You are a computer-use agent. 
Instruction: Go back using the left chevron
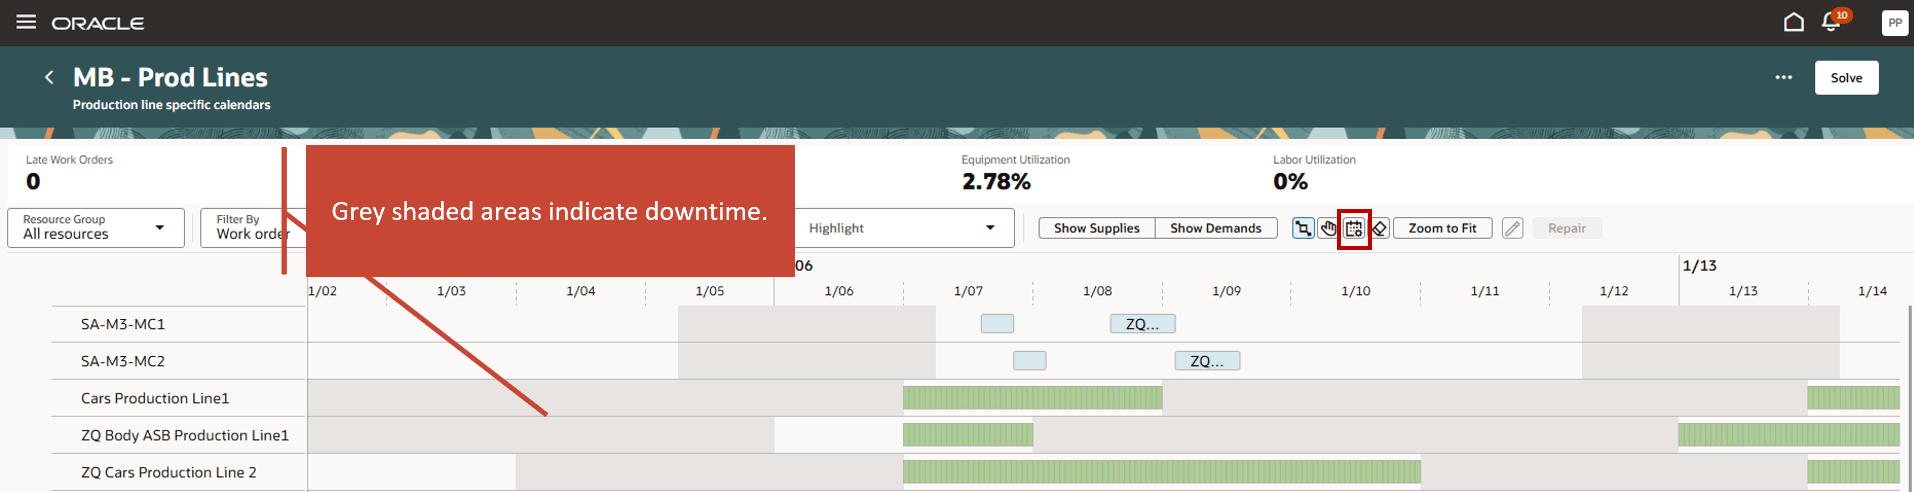[x=49, y=77]
